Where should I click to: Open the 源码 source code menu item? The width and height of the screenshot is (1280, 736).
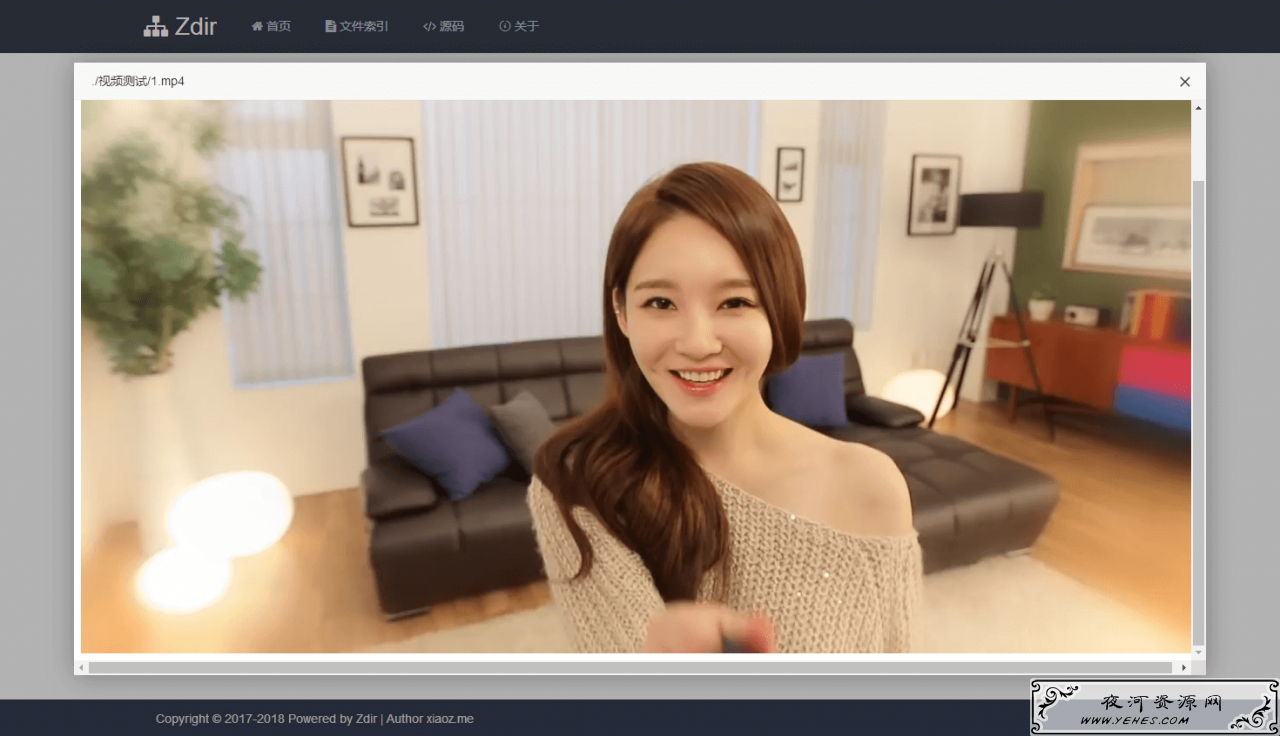(x=444, y=26)
